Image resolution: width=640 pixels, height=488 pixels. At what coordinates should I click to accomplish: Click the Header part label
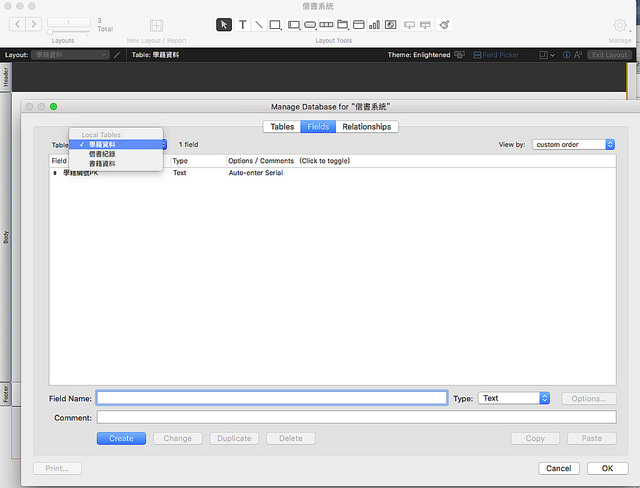pyautogui.click(x=6, y=78)
